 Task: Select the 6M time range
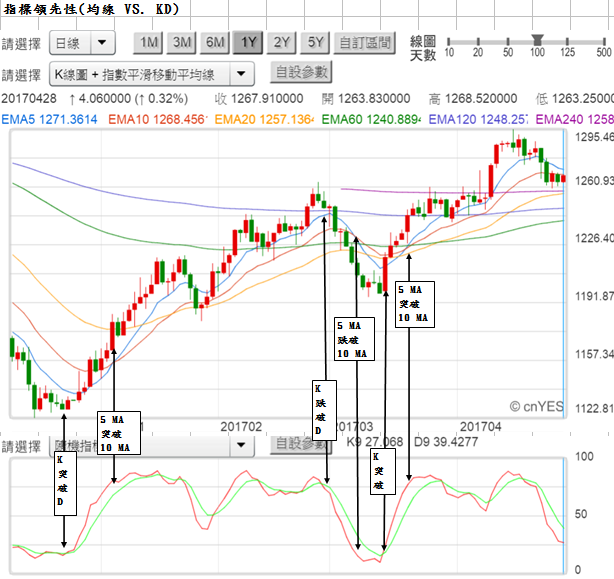point(215,42)
